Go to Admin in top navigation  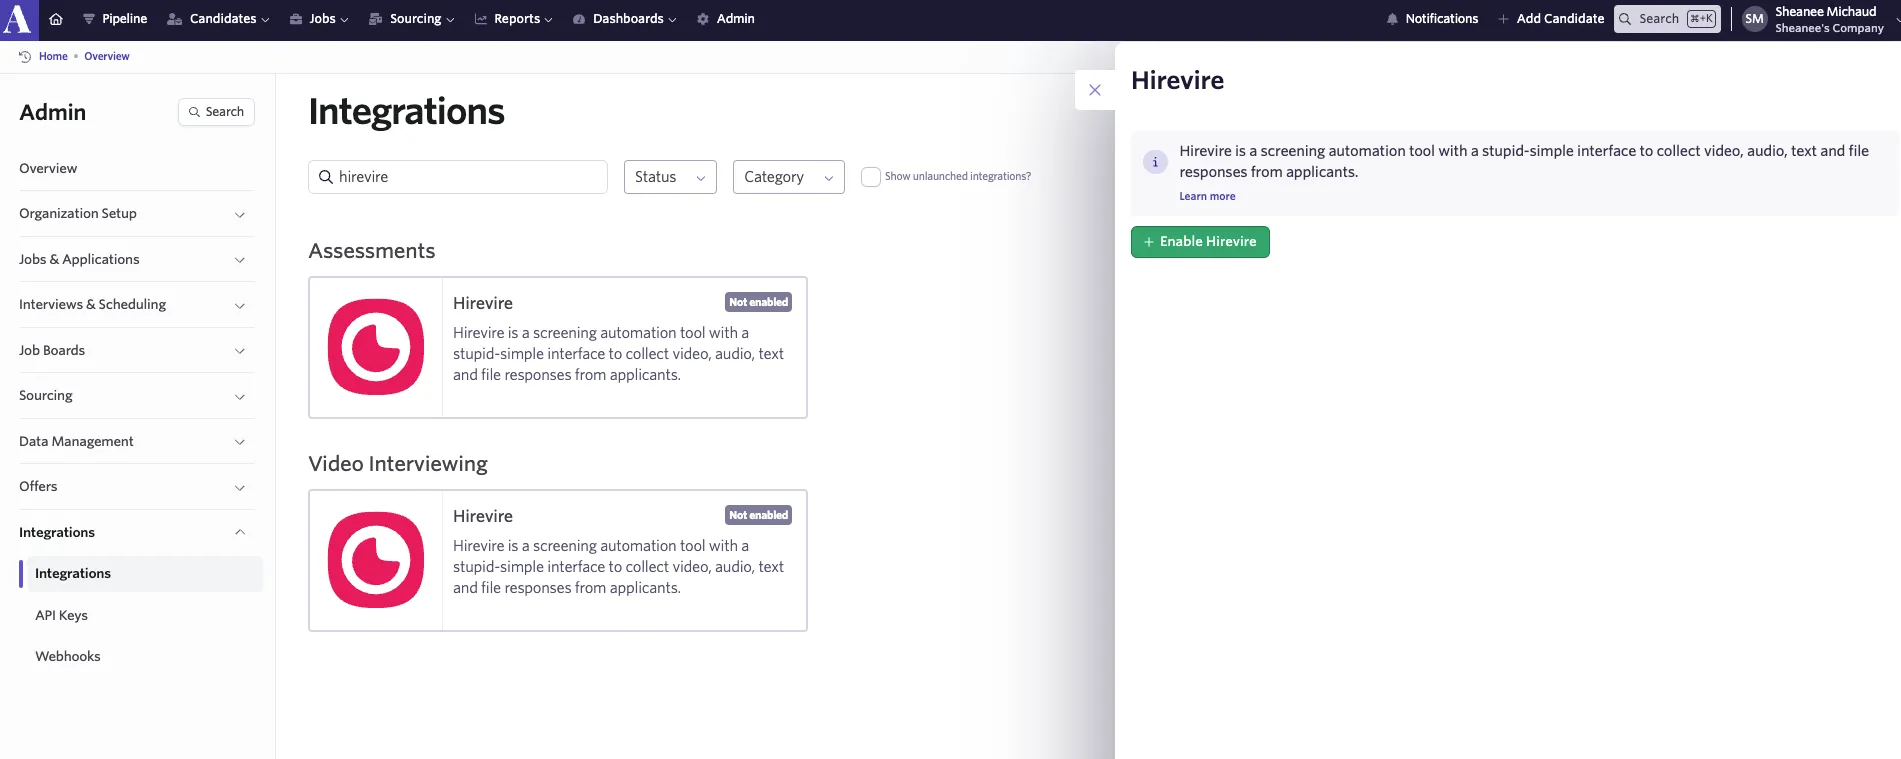tap(726, 19)
